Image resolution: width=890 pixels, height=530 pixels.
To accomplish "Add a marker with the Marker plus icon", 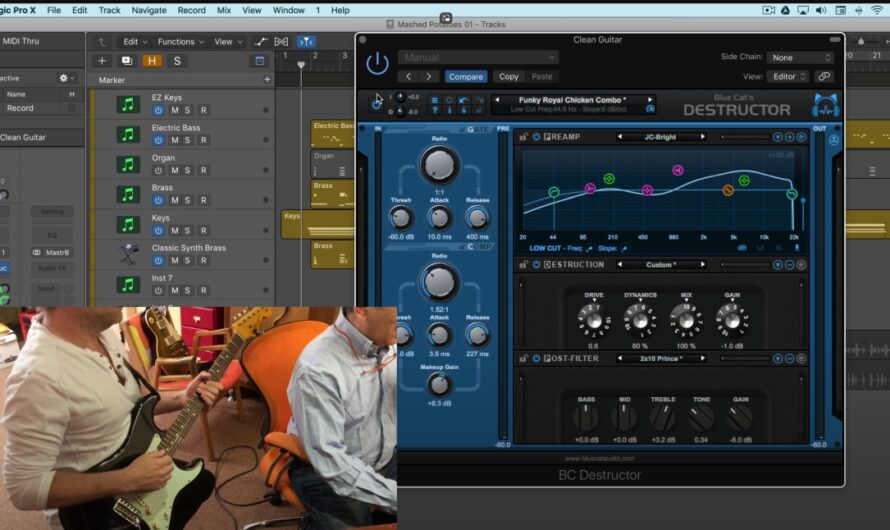I will click(267, 79).
